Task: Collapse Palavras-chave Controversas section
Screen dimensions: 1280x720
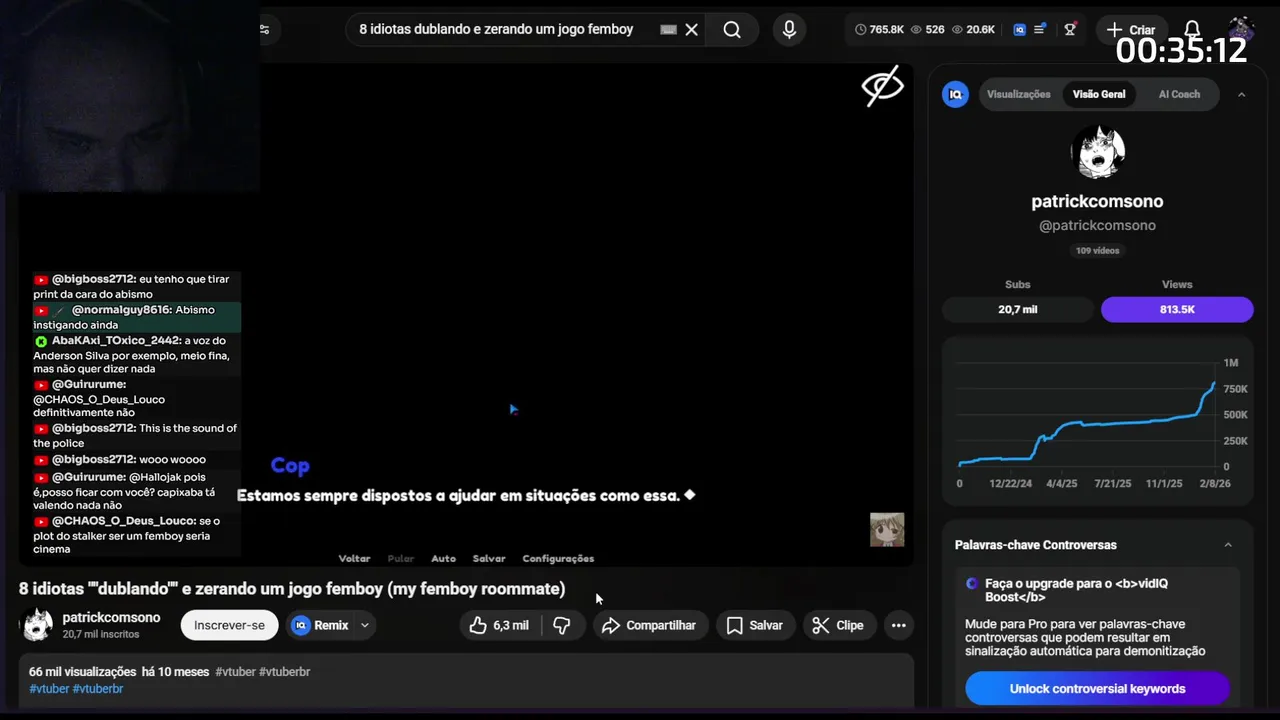Action: click(1228, 545)
